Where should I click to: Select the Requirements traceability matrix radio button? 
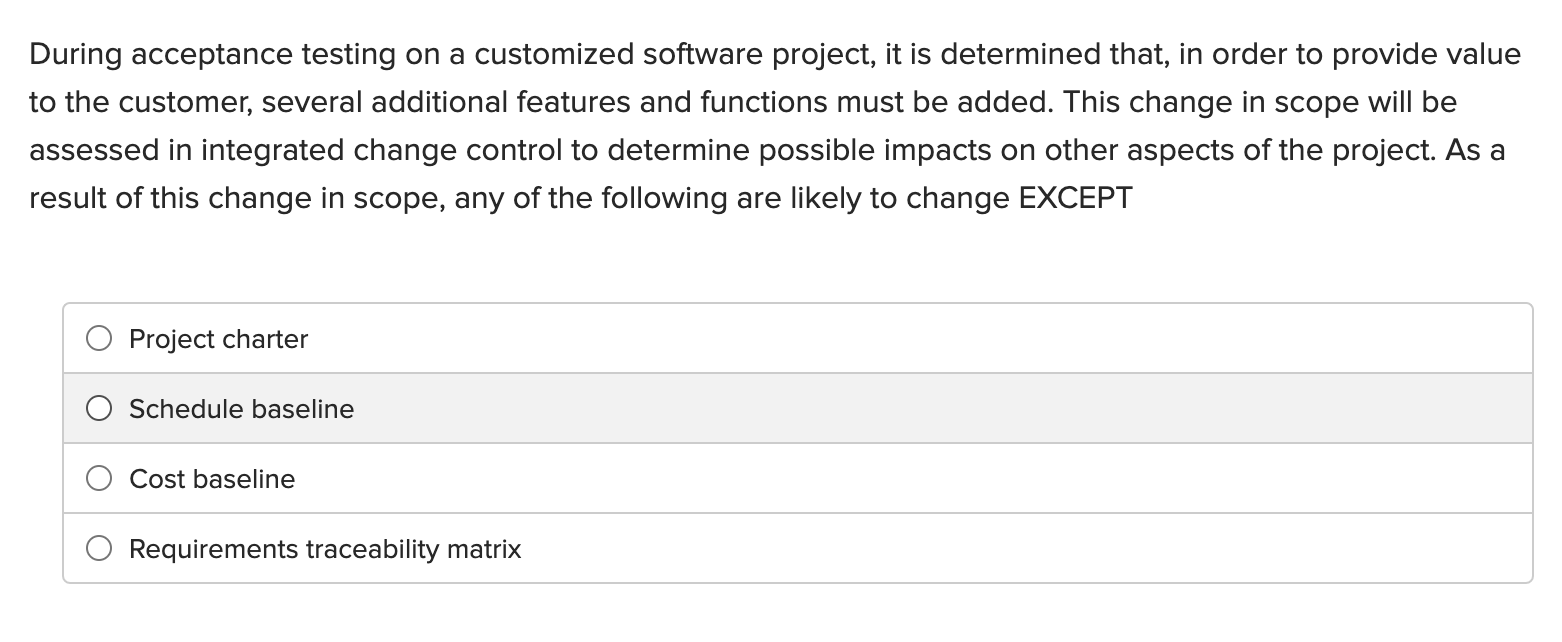99,548
